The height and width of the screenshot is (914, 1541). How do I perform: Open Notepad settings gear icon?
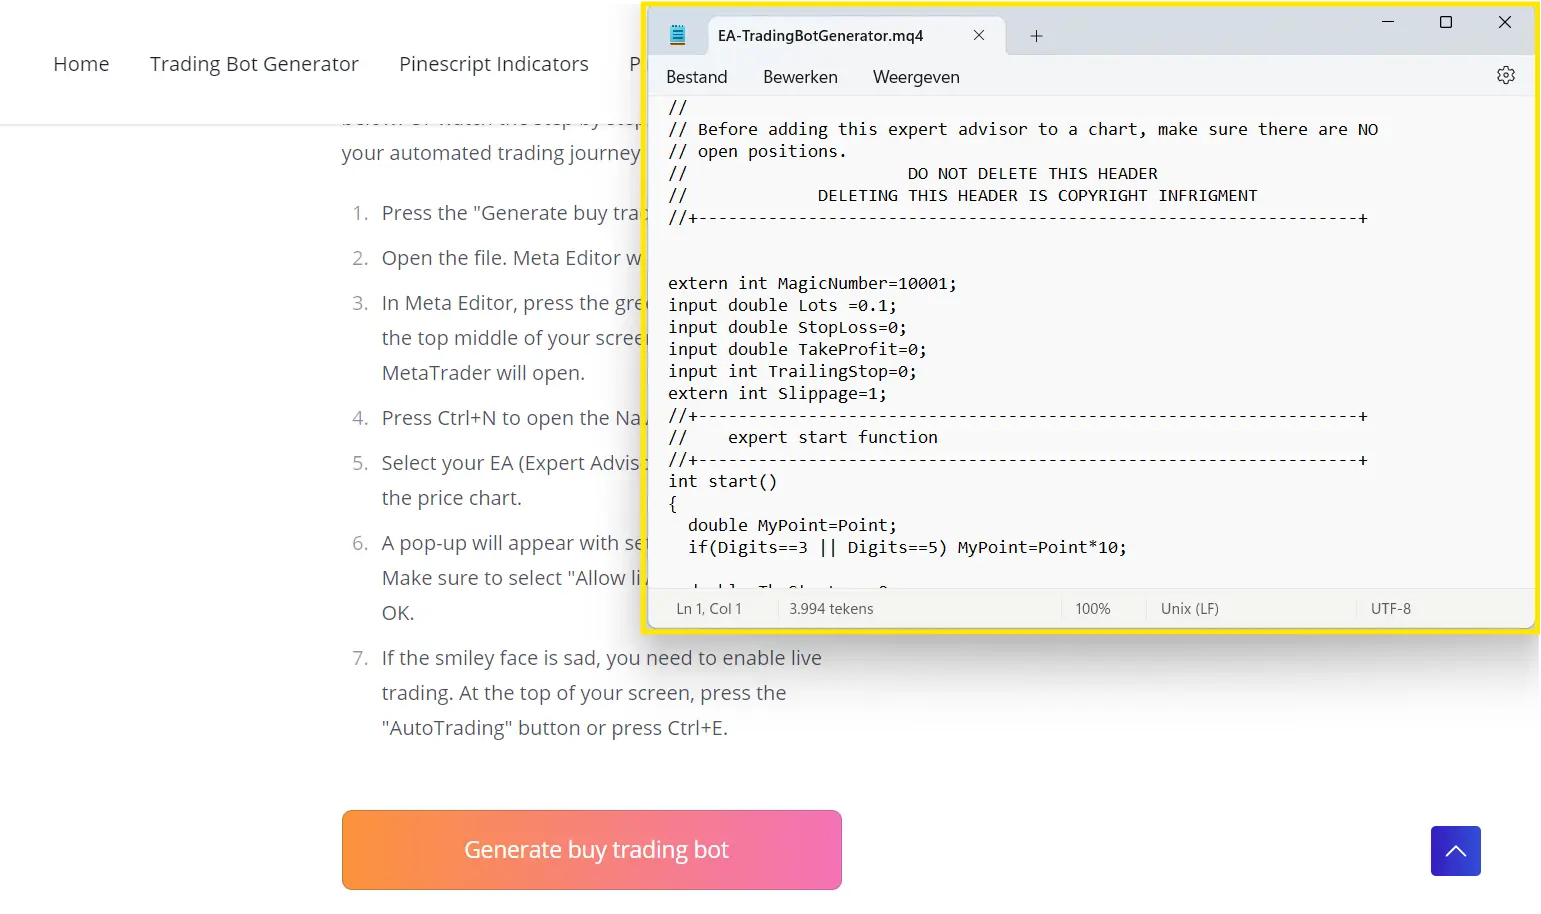point(1505,76)
